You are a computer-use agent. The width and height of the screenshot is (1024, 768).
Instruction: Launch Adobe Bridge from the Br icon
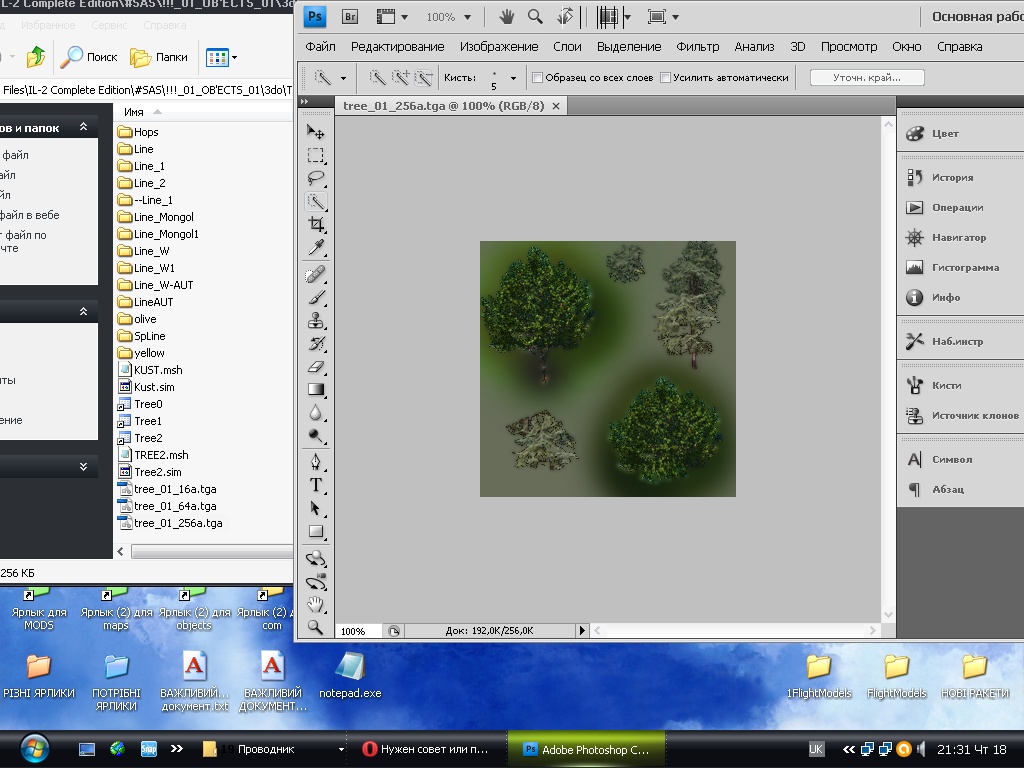point(350,17)
